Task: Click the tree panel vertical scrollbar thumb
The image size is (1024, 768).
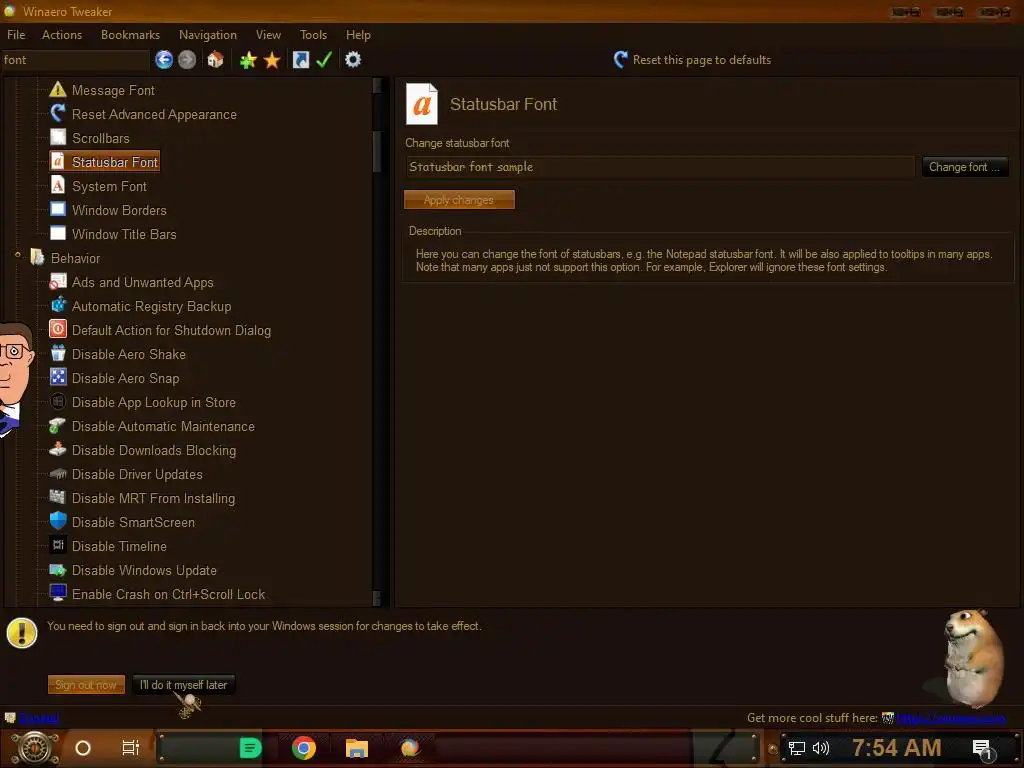Action: (377, 152)
